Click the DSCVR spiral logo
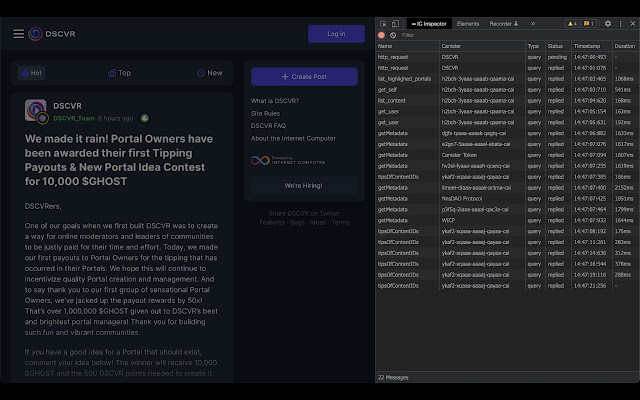Screen dimensions: 640x400 click(35, 34)
